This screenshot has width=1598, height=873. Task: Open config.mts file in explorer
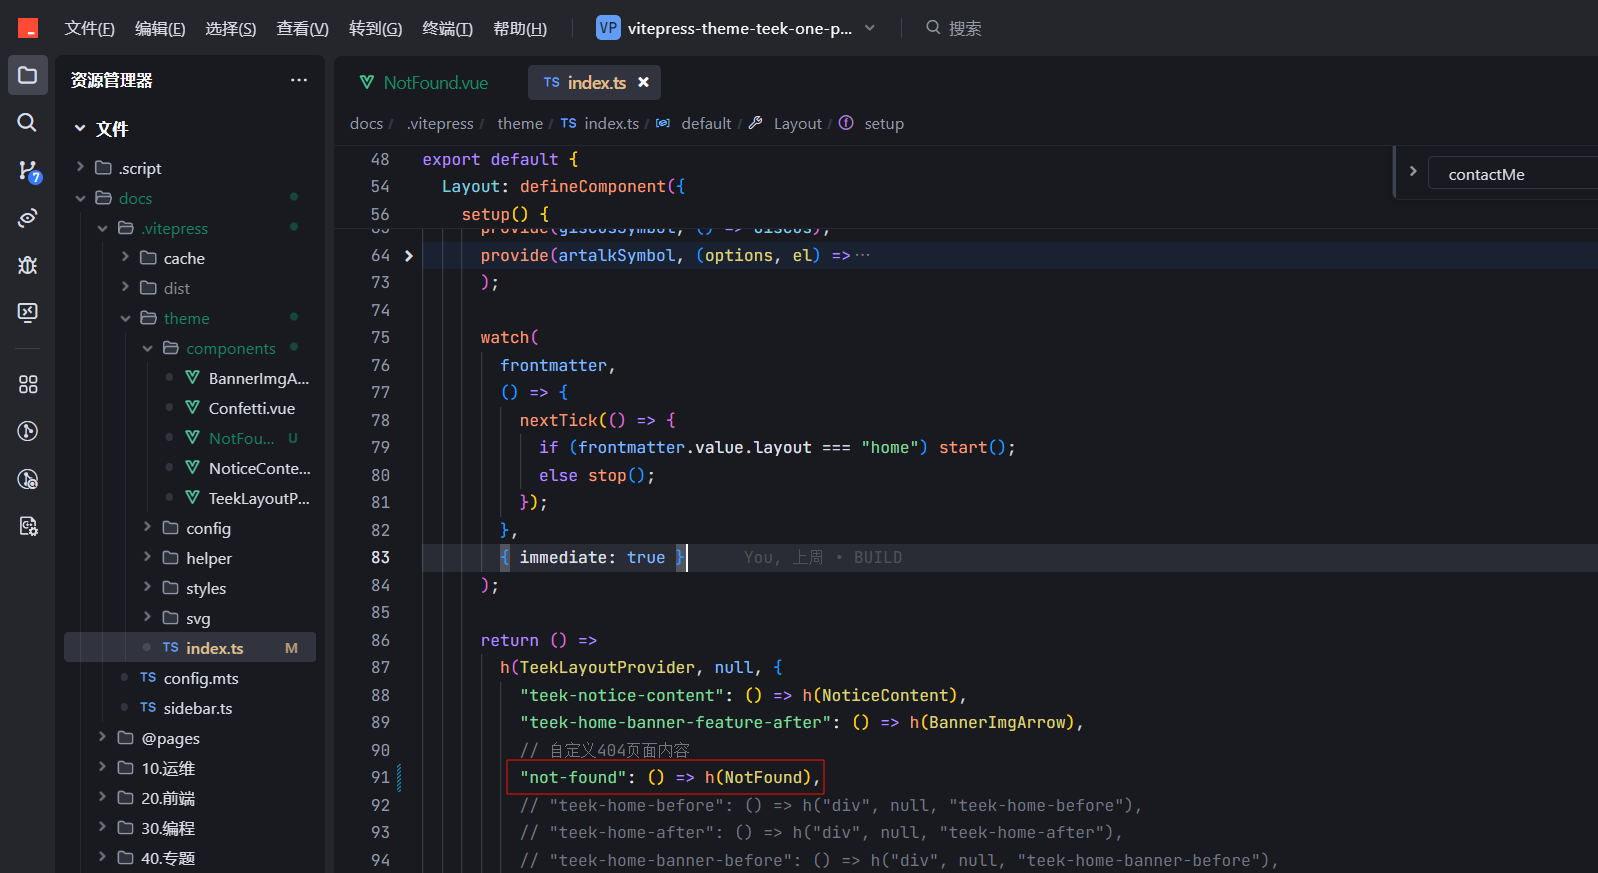coord(201,678)
